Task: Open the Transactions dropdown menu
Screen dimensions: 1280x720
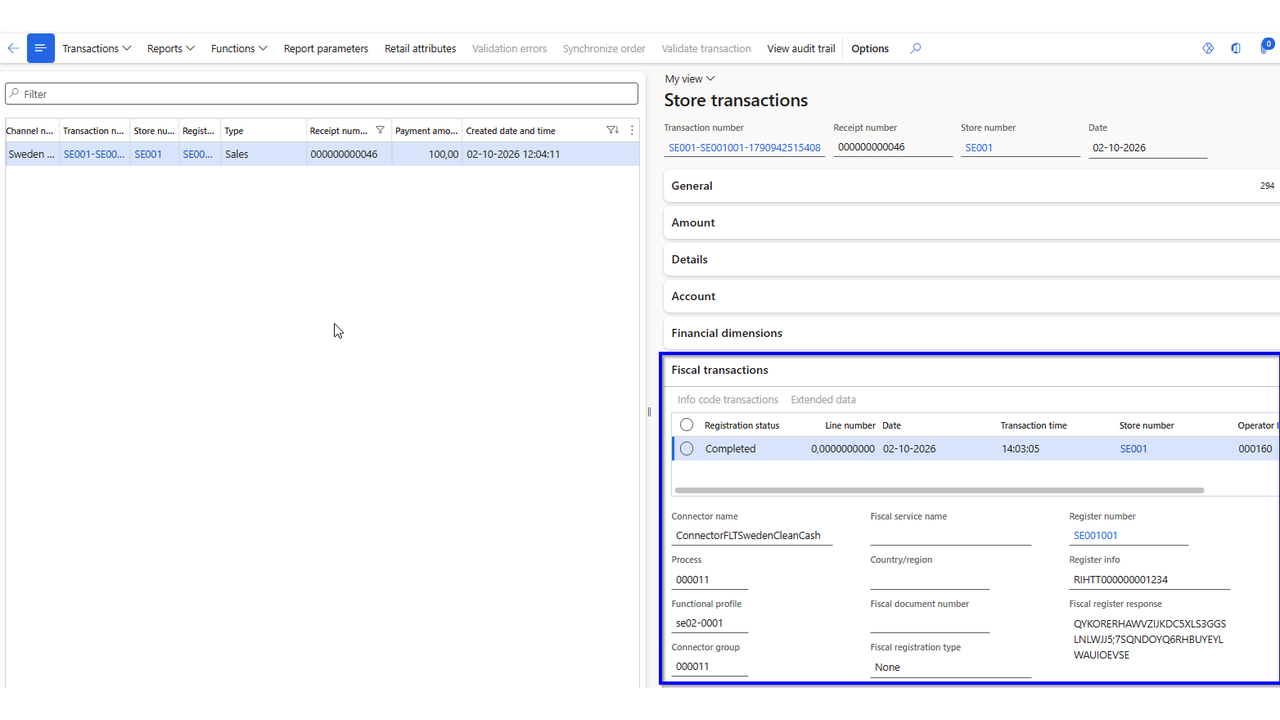Action: pos(96,48)
